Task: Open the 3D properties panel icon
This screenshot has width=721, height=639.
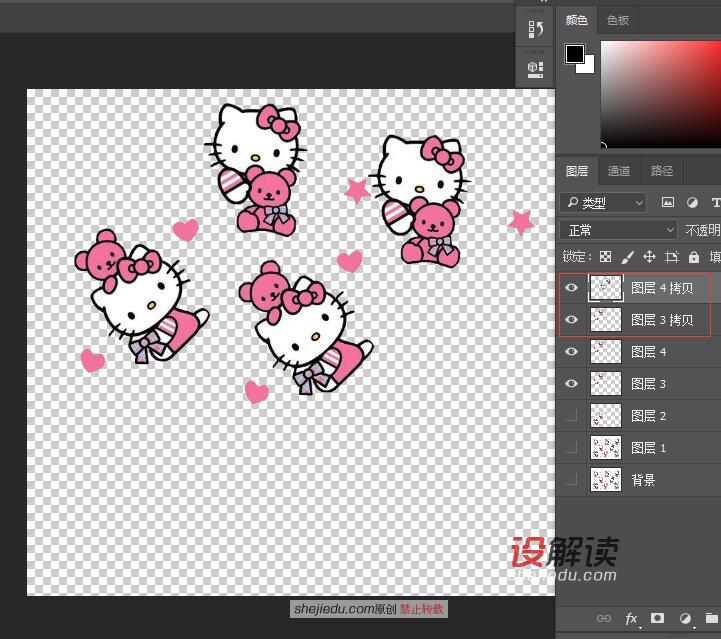Action: point(535,68)
